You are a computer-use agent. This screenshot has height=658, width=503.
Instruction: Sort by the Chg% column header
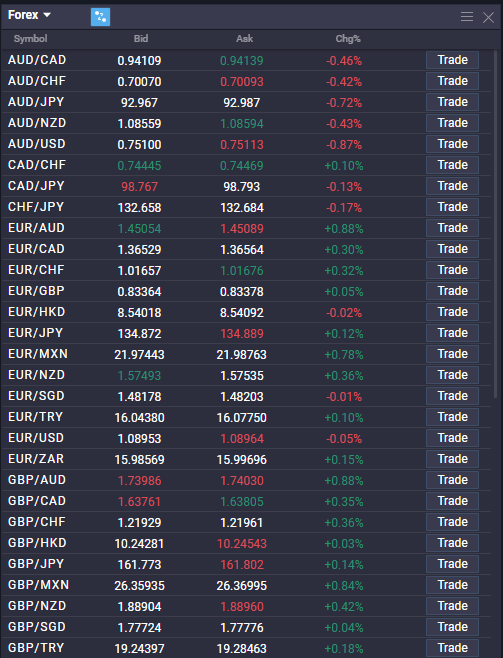tap(348, 39)
